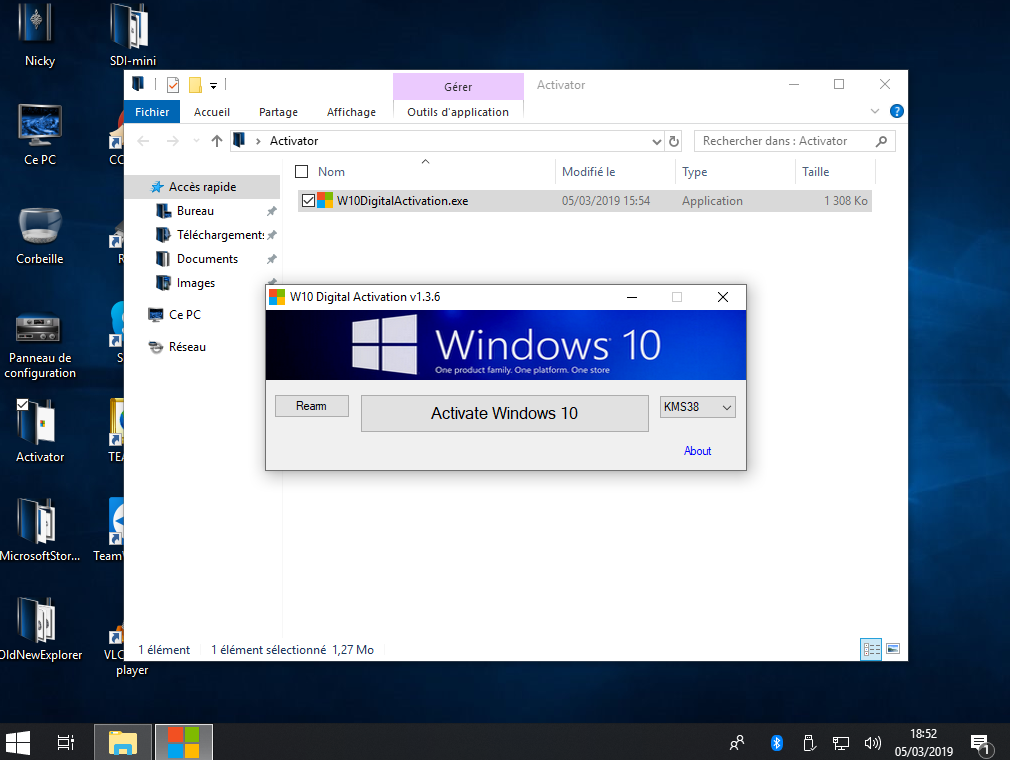Click the Activator address bar path

click(294, 141)
